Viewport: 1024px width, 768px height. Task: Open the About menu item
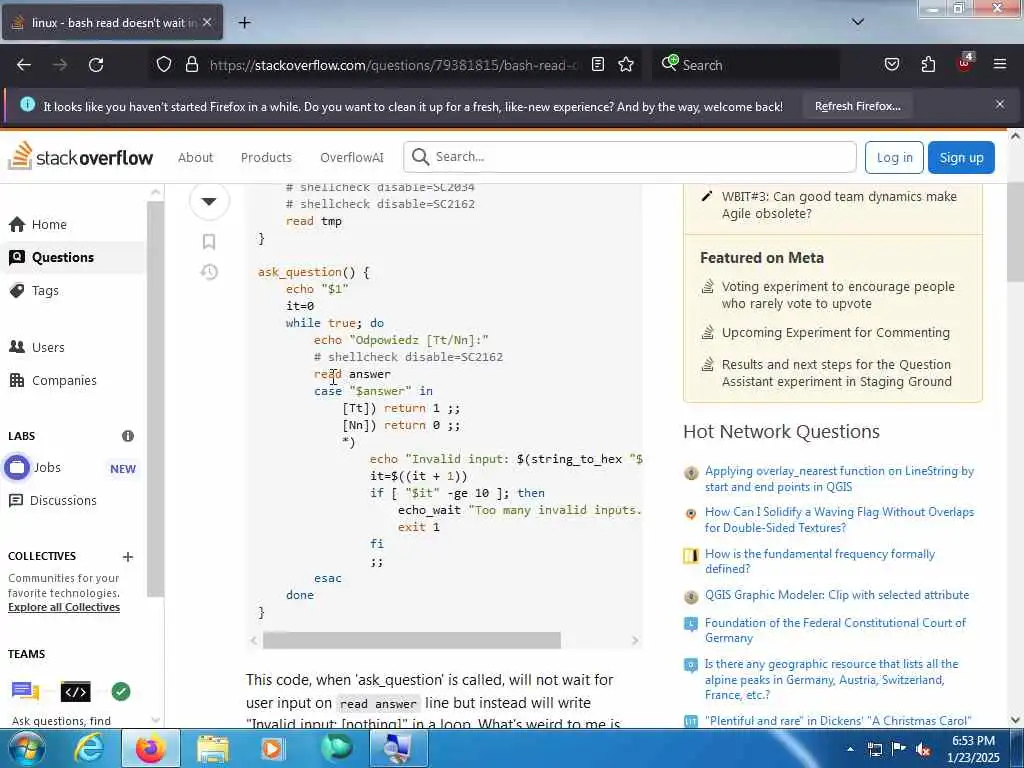195,157
